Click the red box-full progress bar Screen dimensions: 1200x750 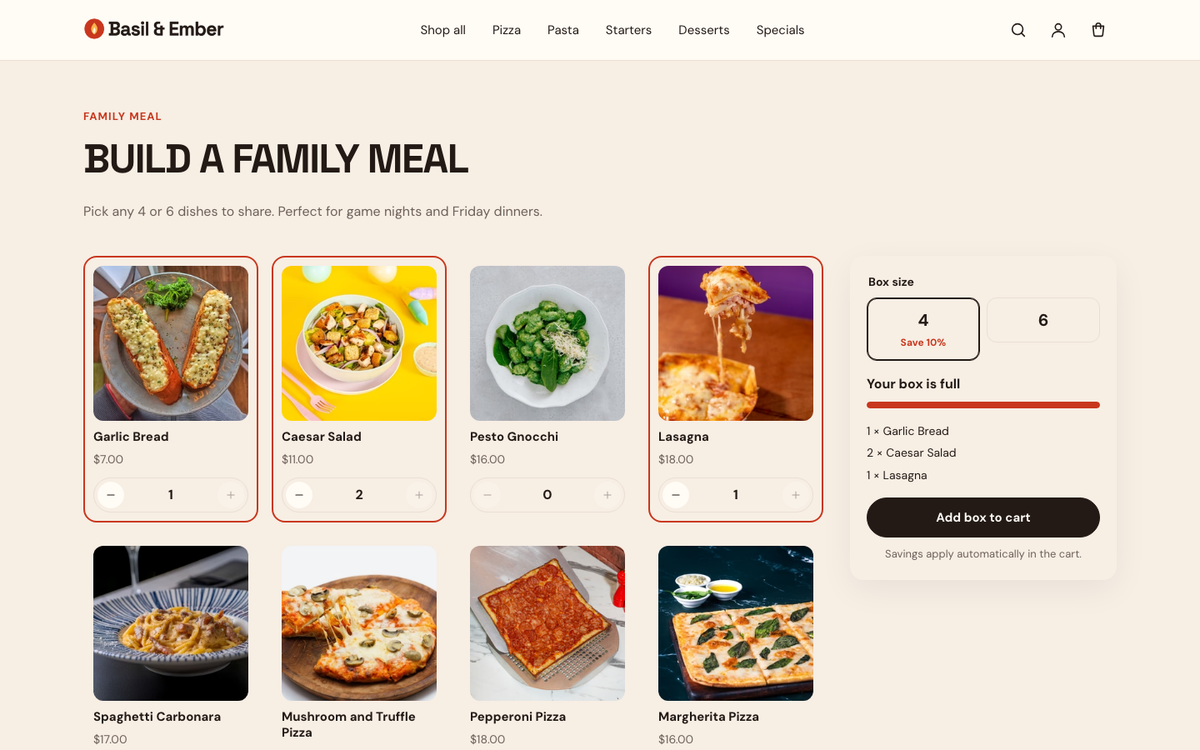point(983,405)
